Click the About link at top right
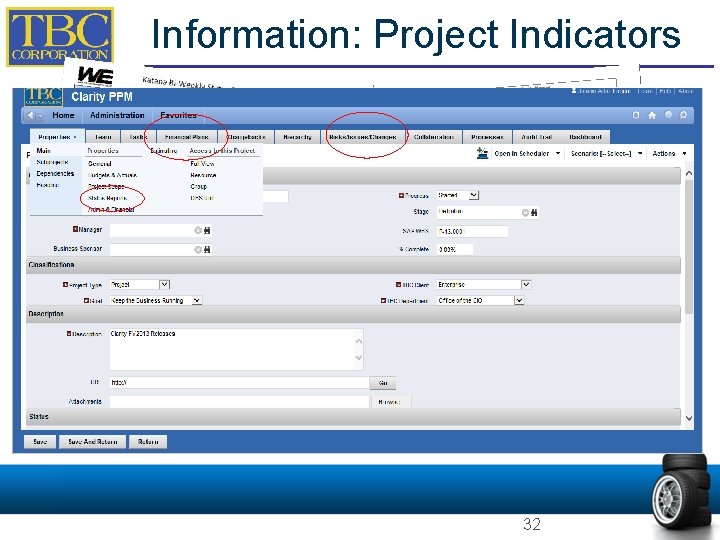 coord(685,91)
